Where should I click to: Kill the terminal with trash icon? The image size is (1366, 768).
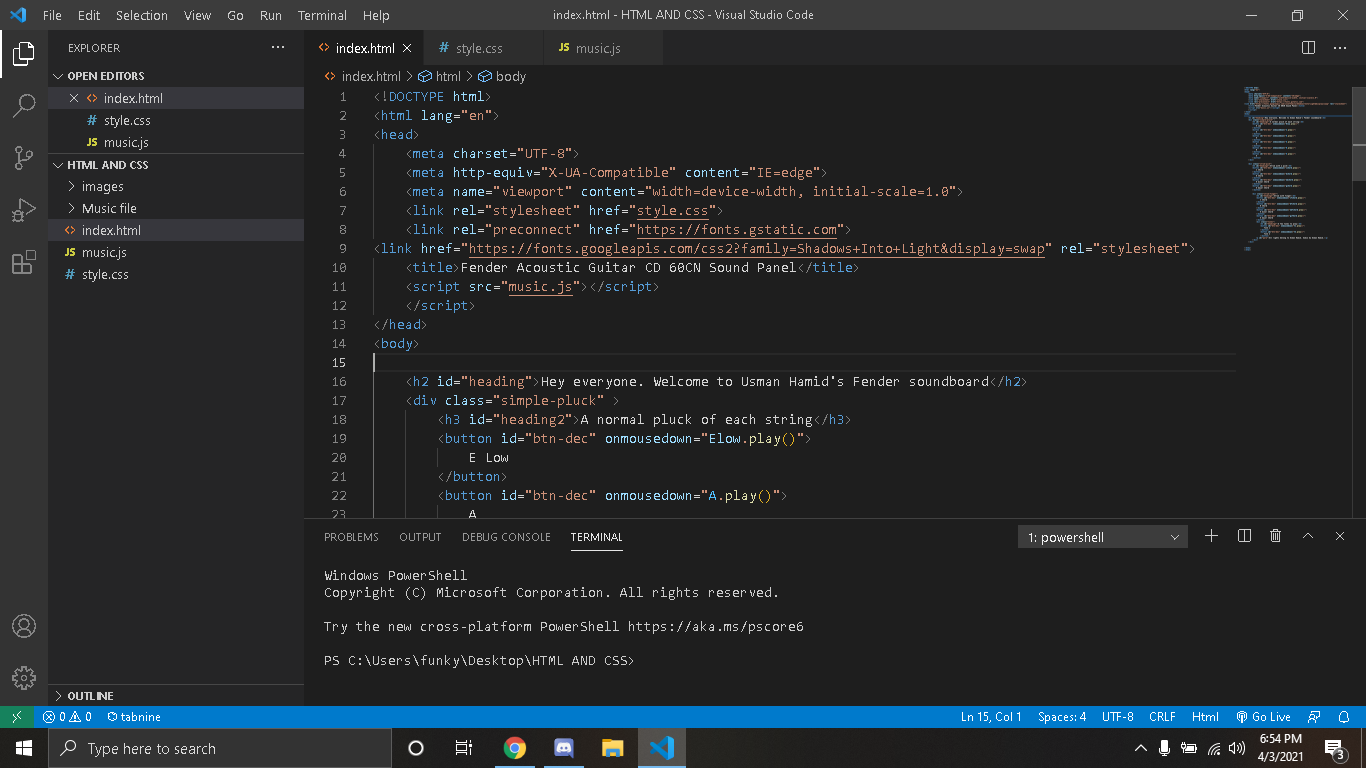click(1275, 536)
